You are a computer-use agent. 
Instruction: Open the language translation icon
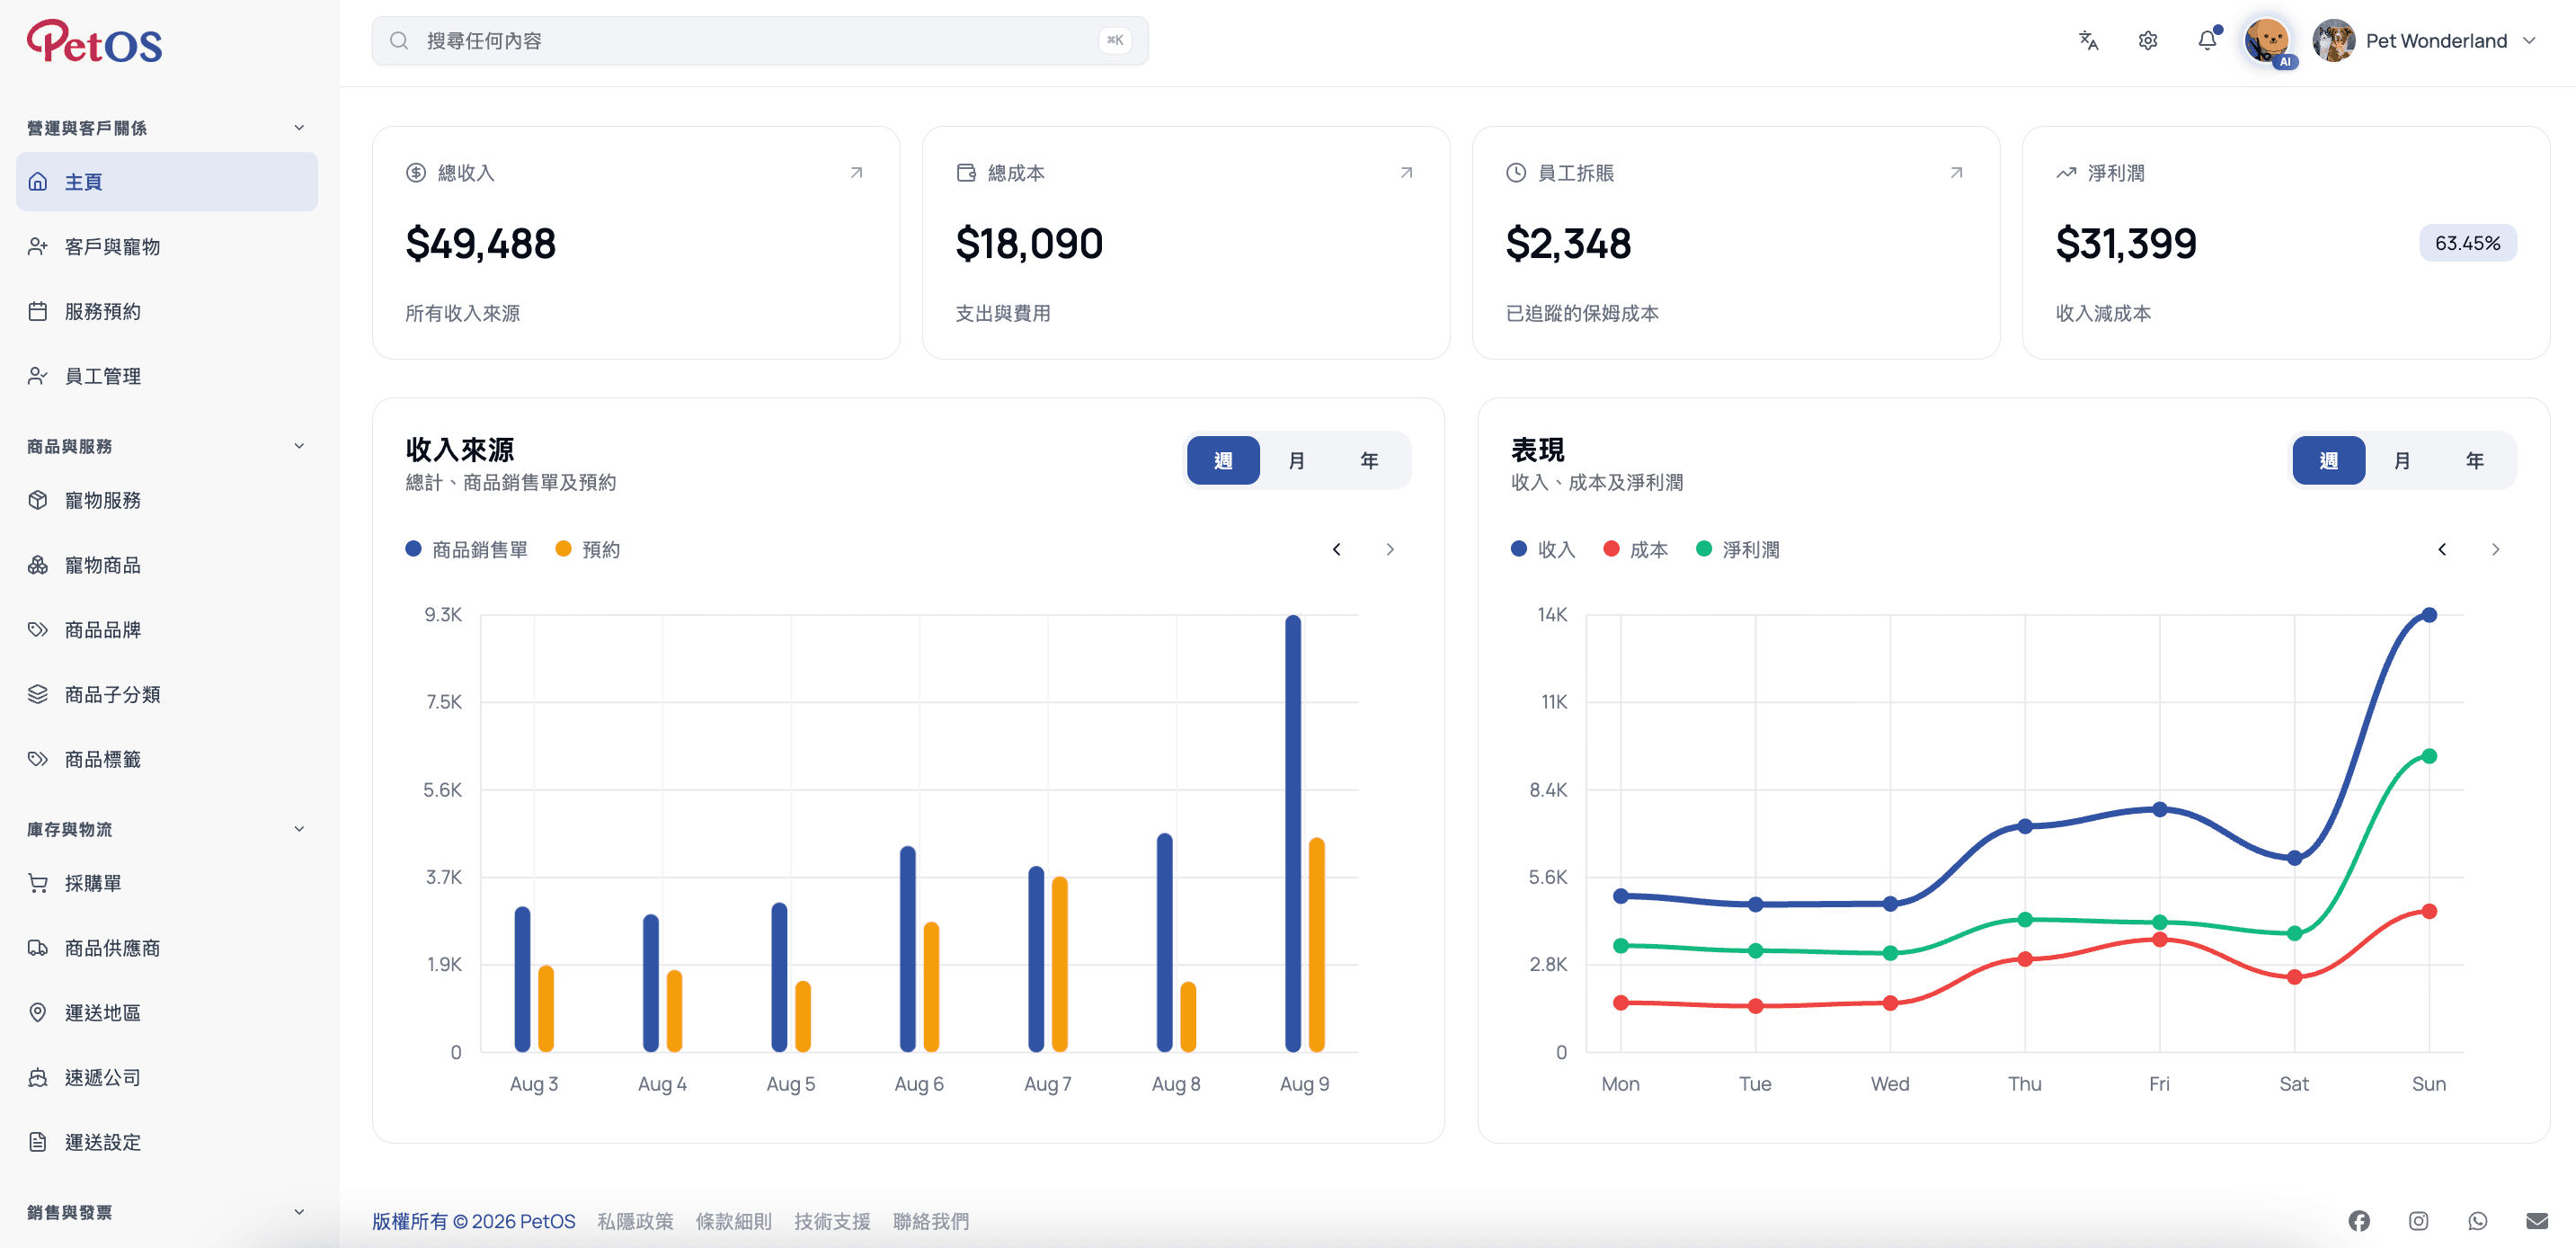click(x=2088, y=41)
